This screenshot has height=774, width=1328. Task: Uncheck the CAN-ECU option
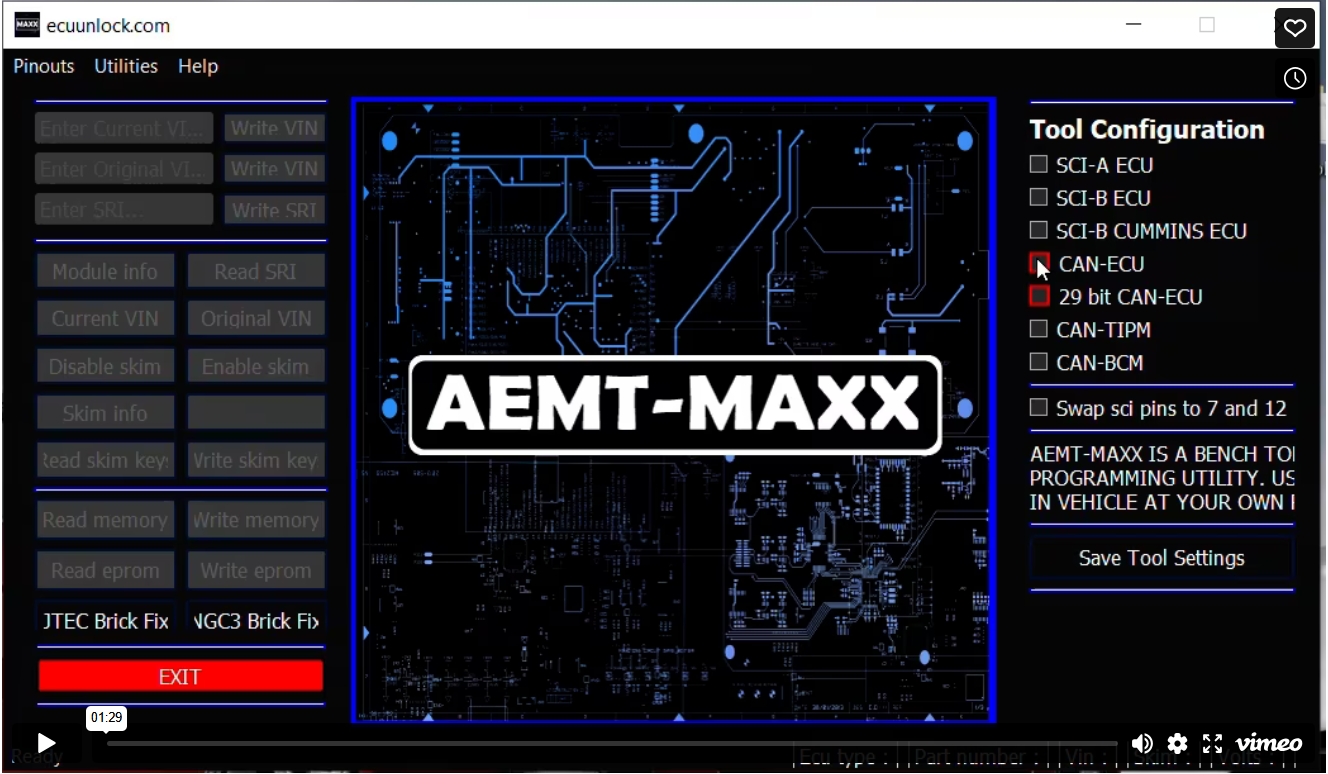click(1038, 263)
